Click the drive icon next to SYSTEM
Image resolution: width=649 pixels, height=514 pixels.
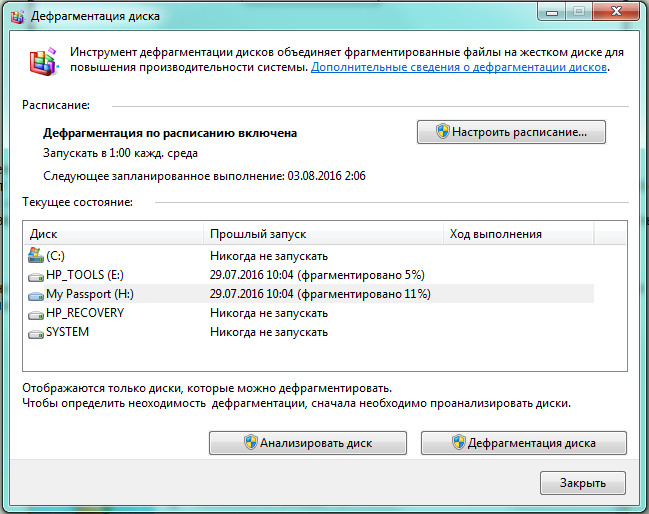pos(36,334)
